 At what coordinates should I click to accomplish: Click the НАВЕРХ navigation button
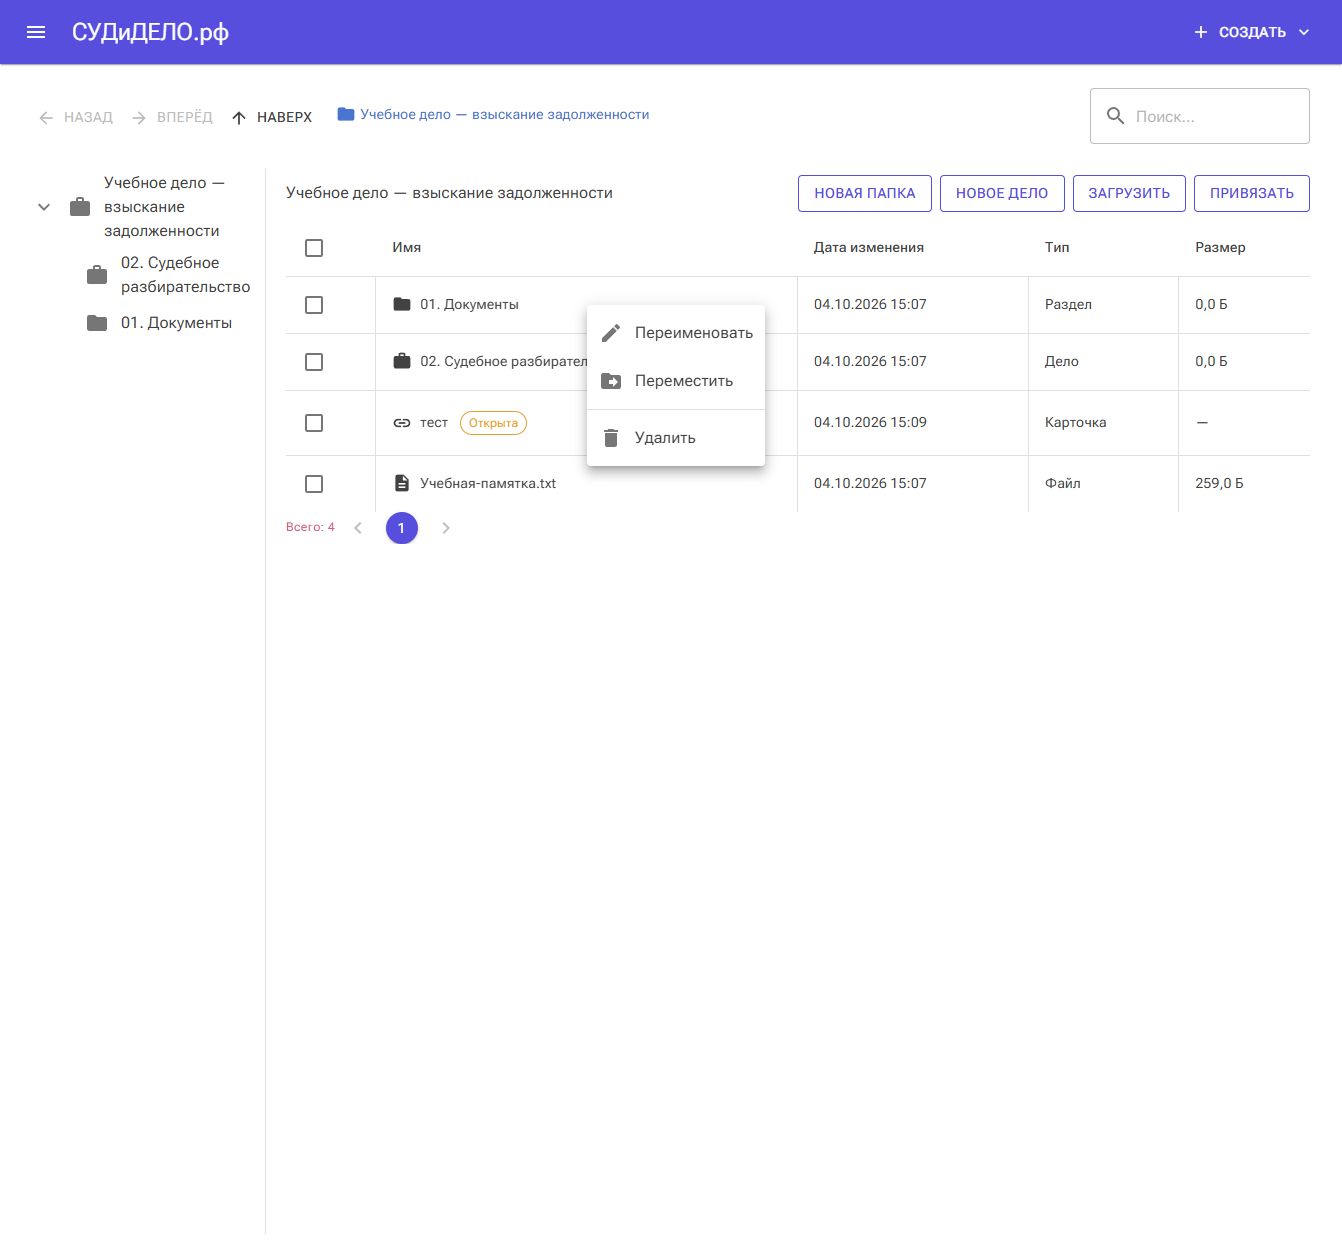point(272,117)
